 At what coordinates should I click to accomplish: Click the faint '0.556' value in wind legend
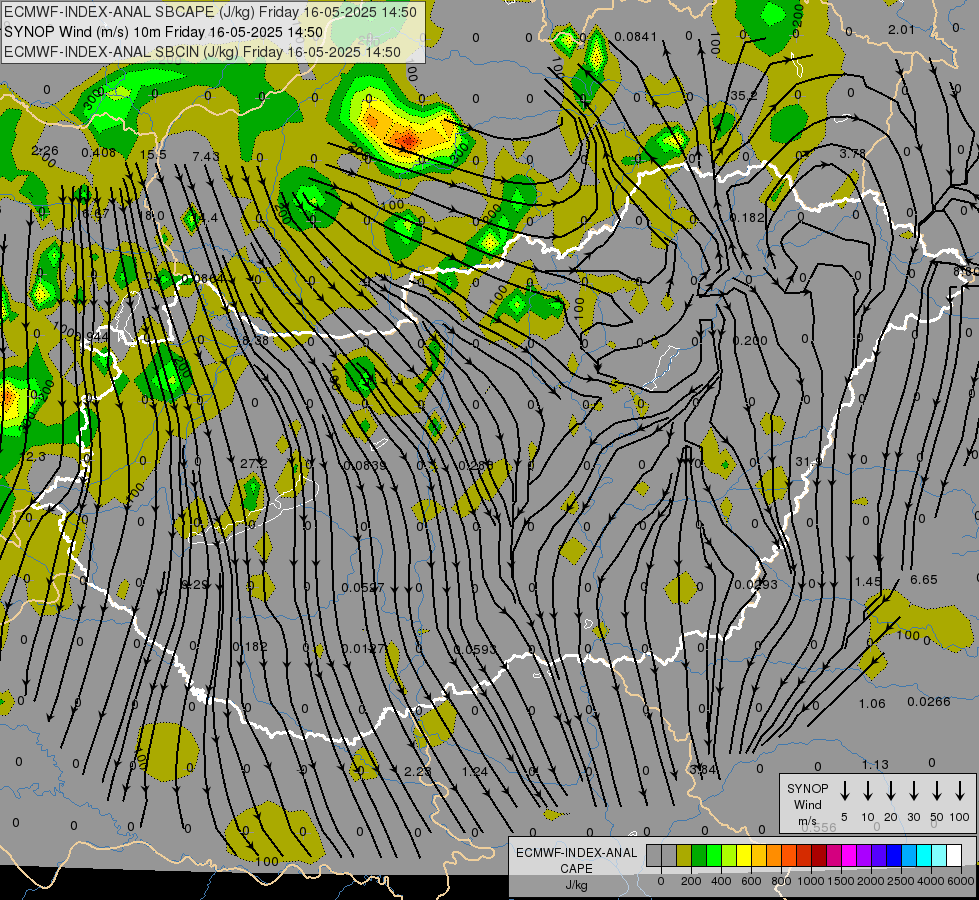click(819, 827)
